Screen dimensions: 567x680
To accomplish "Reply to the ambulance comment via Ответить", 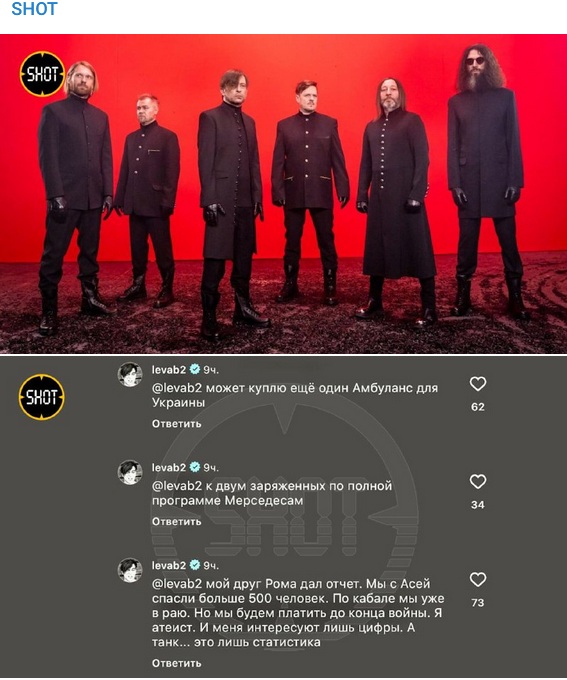I will click(x=177, y=424).
